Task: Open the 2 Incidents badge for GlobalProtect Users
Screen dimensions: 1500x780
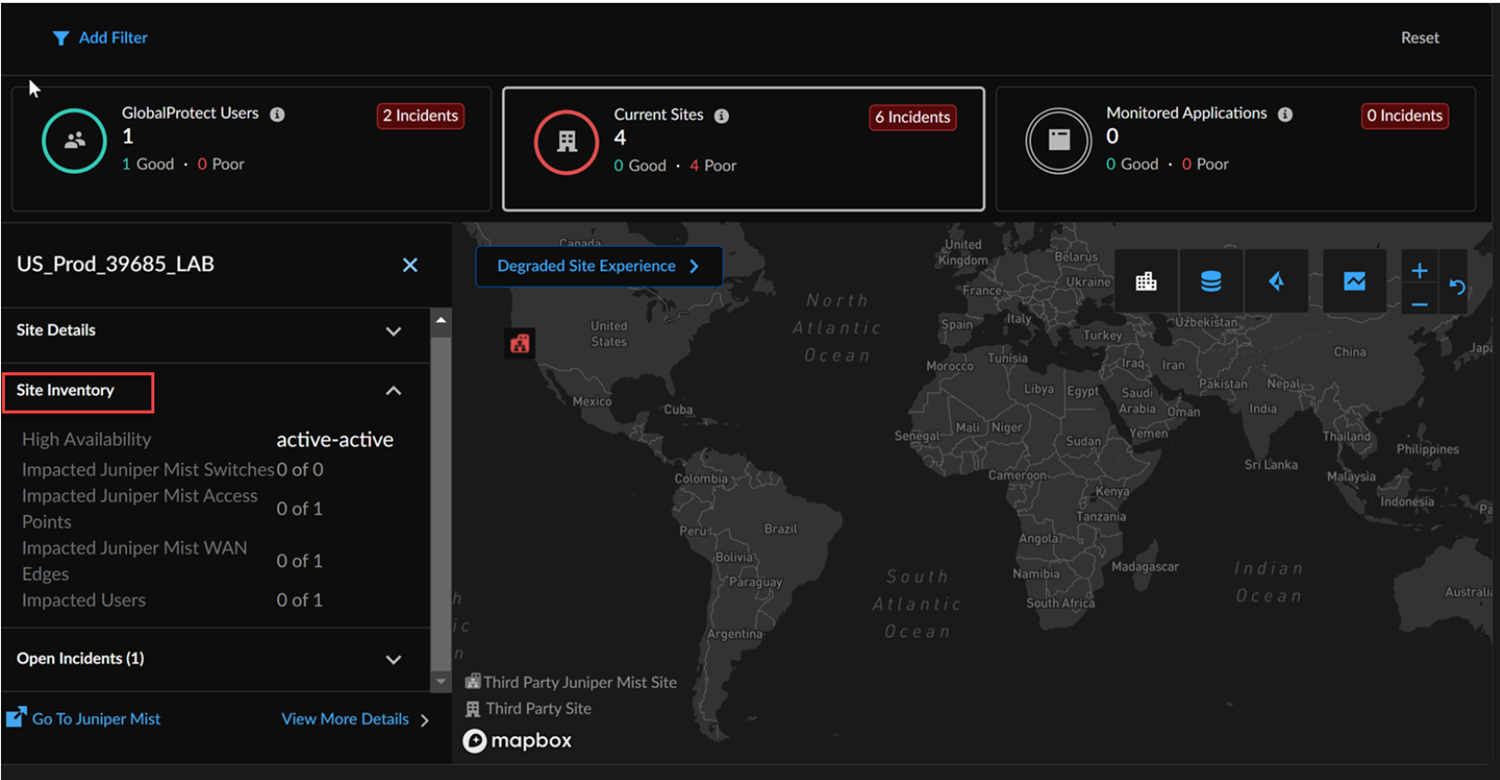Action: (x=420, y=116)
